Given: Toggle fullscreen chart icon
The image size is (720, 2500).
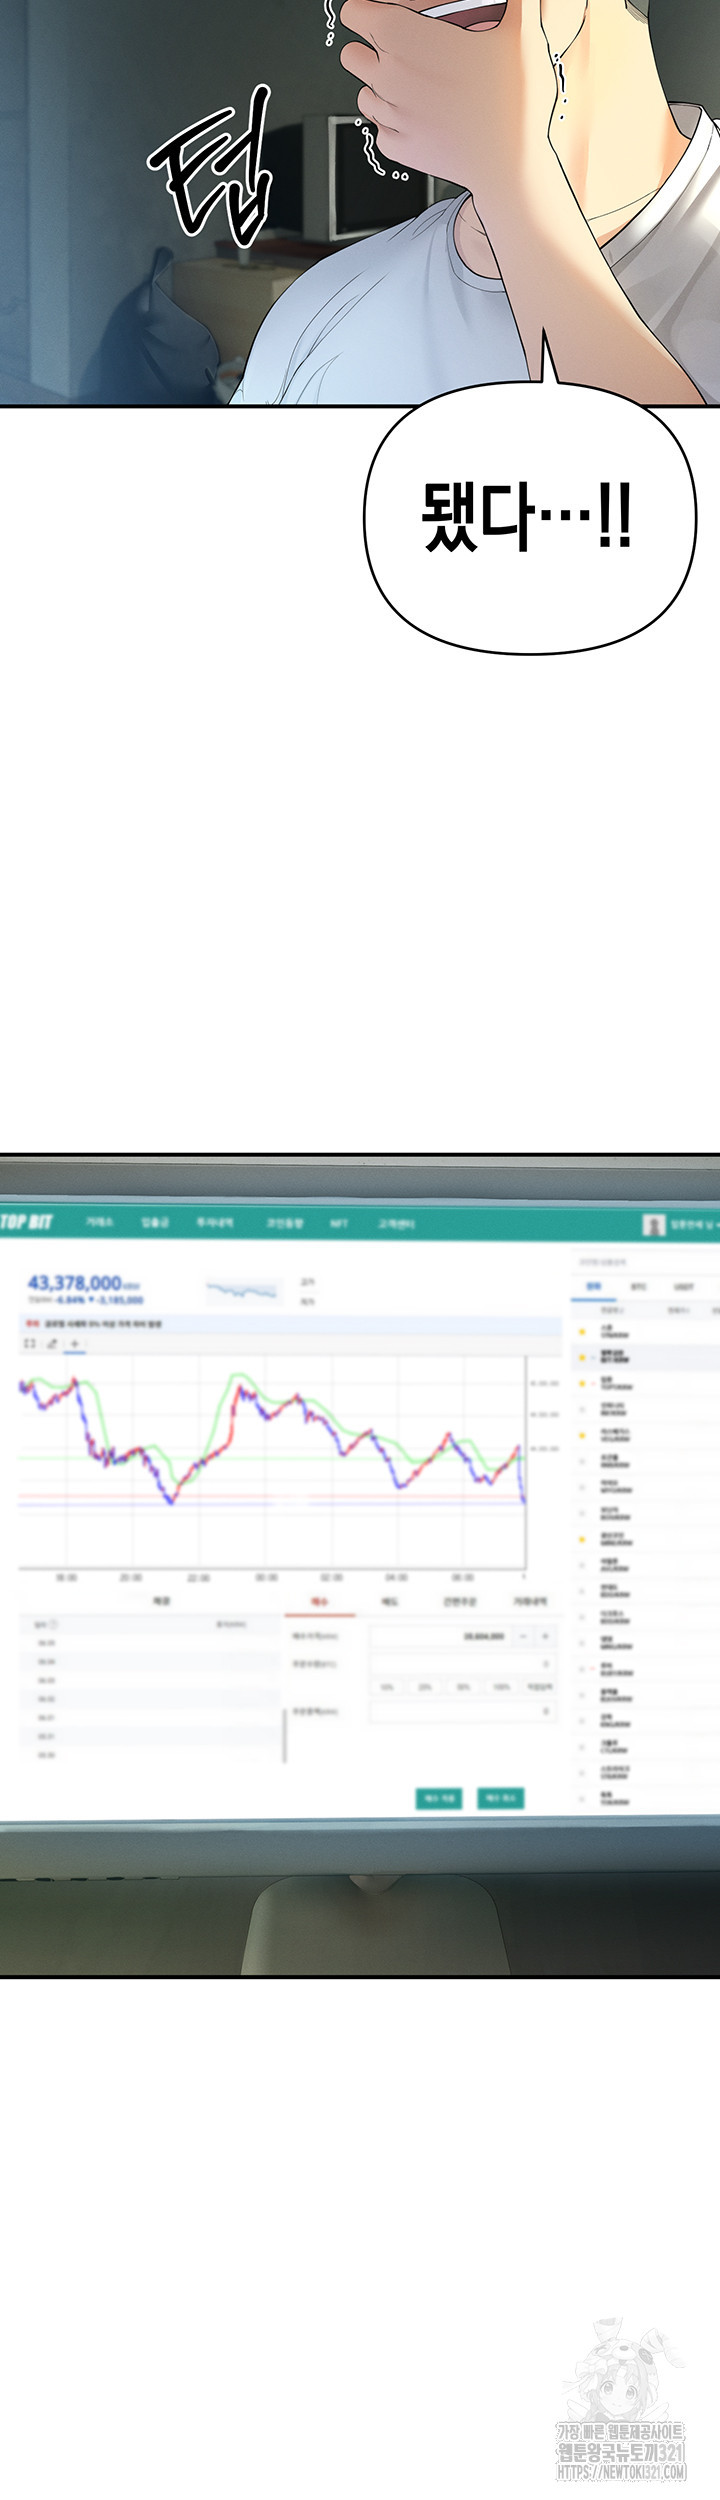Looking at the screenshot, I should click(x=29, y=1343).
